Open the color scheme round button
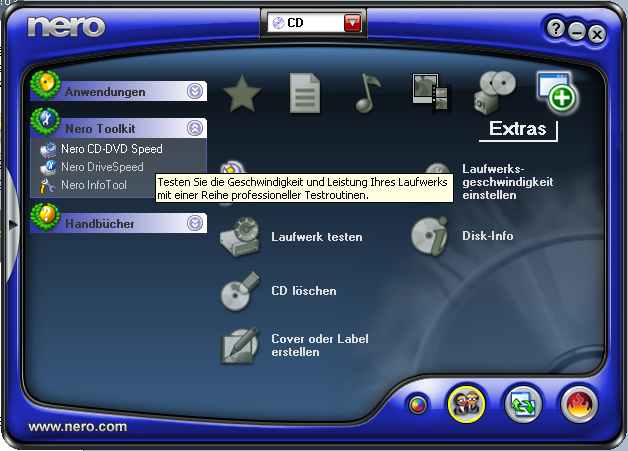The width and height of the screenshot is (628, 451). [417, 405]
